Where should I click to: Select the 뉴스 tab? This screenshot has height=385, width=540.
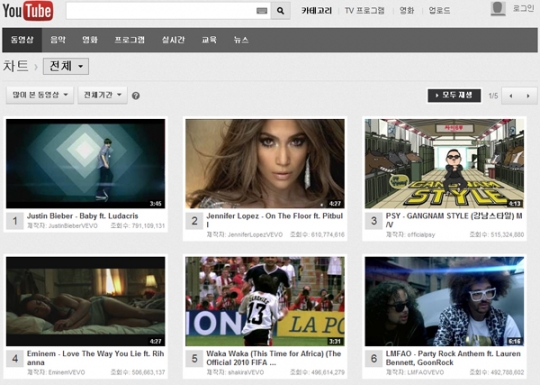(x=241, y=40)
